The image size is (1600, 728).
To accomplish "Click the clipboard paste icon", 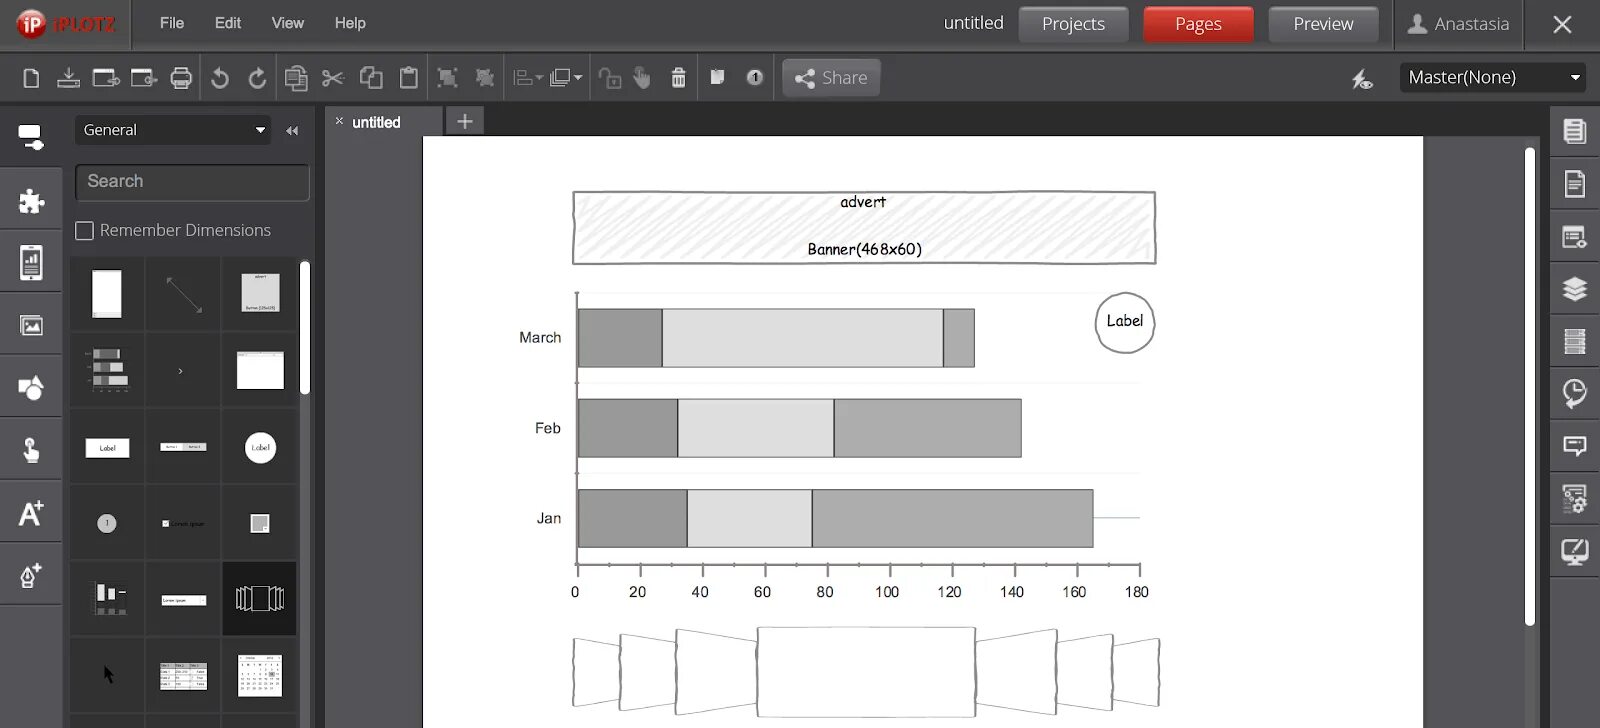I will 409,78.
